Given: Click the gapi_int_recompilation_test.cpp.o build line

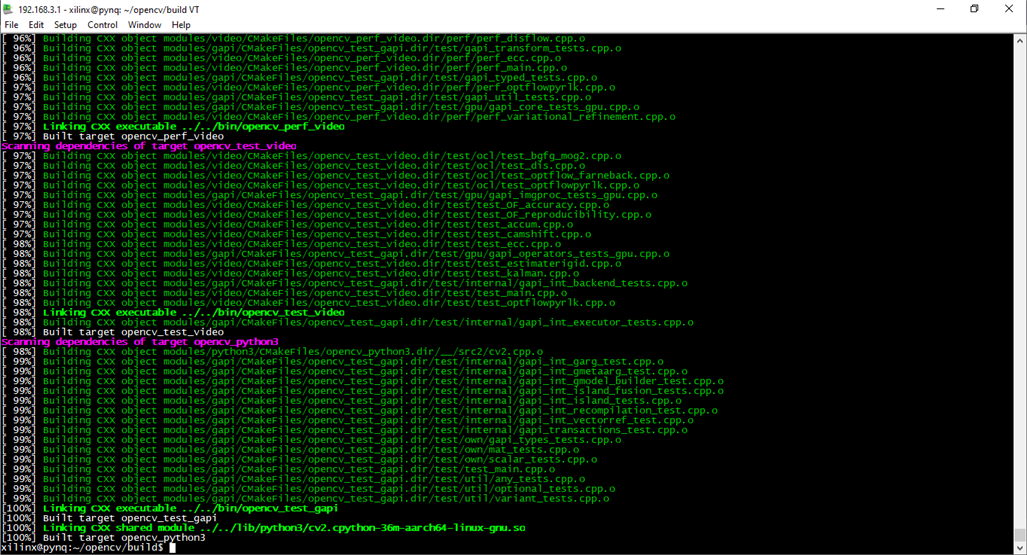Looking at the screenshot, I should point(360,410).
